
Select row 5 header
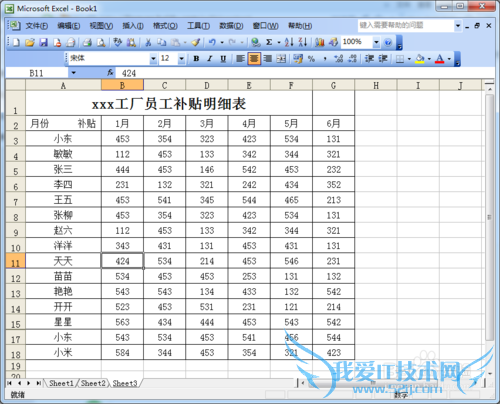[16, 169]
